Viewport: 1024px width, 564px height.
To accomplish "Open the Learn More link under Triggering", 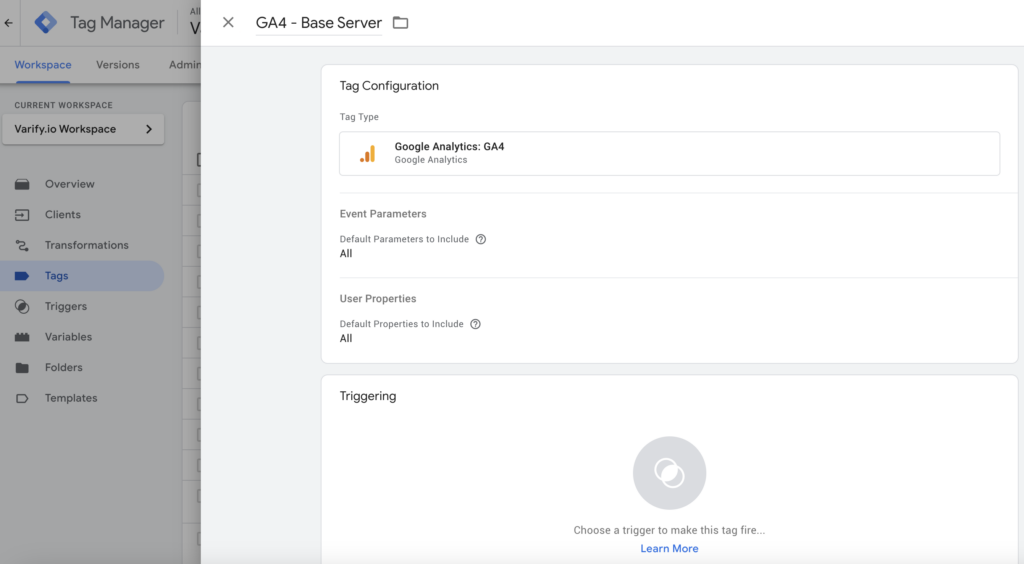I will [669, 549].
